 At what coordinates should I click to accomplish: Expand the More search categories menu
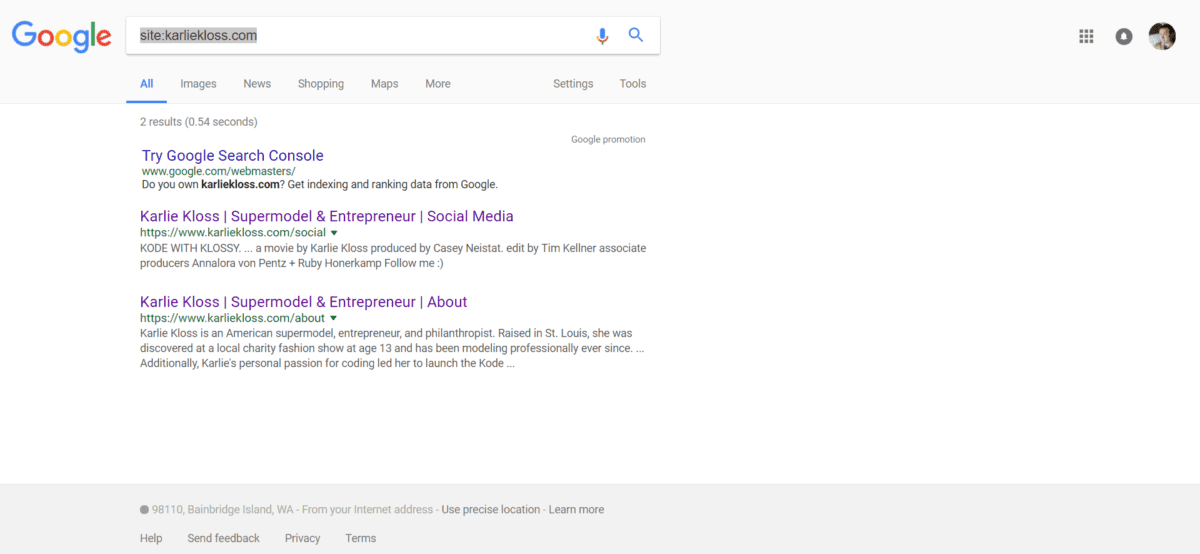[438, 84]
